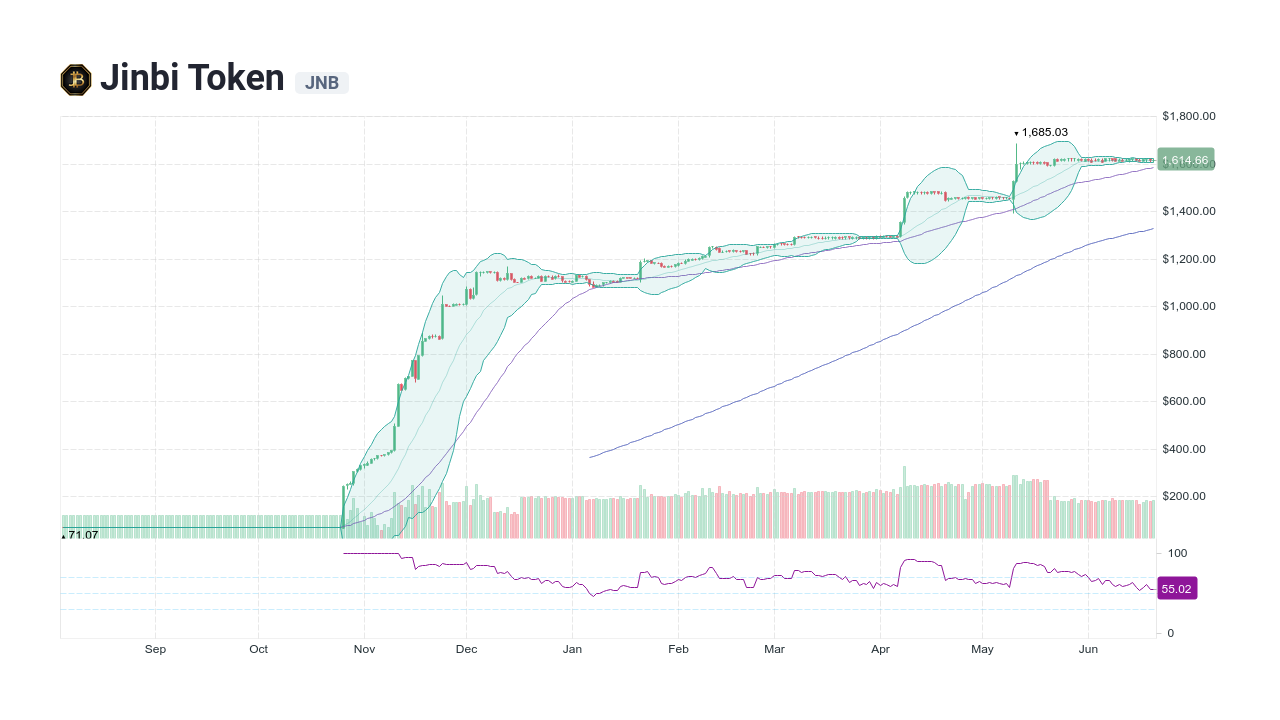The height and width of the screenshot is (720, 1280).
Task: Click the JNB ticker badge
Action: tap(321, 83)
